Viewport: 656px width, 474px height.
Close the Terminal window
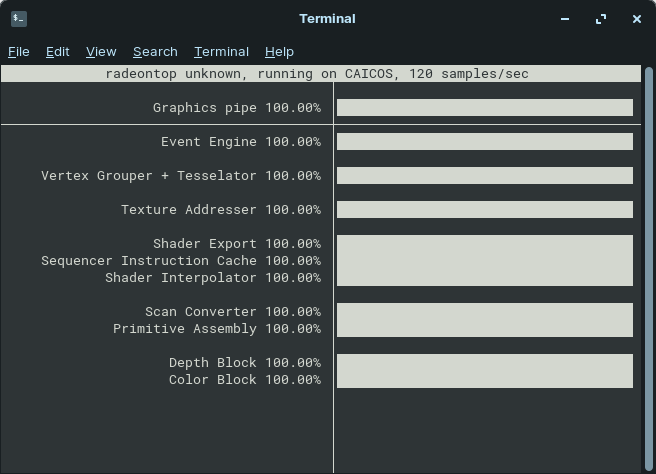637,18
